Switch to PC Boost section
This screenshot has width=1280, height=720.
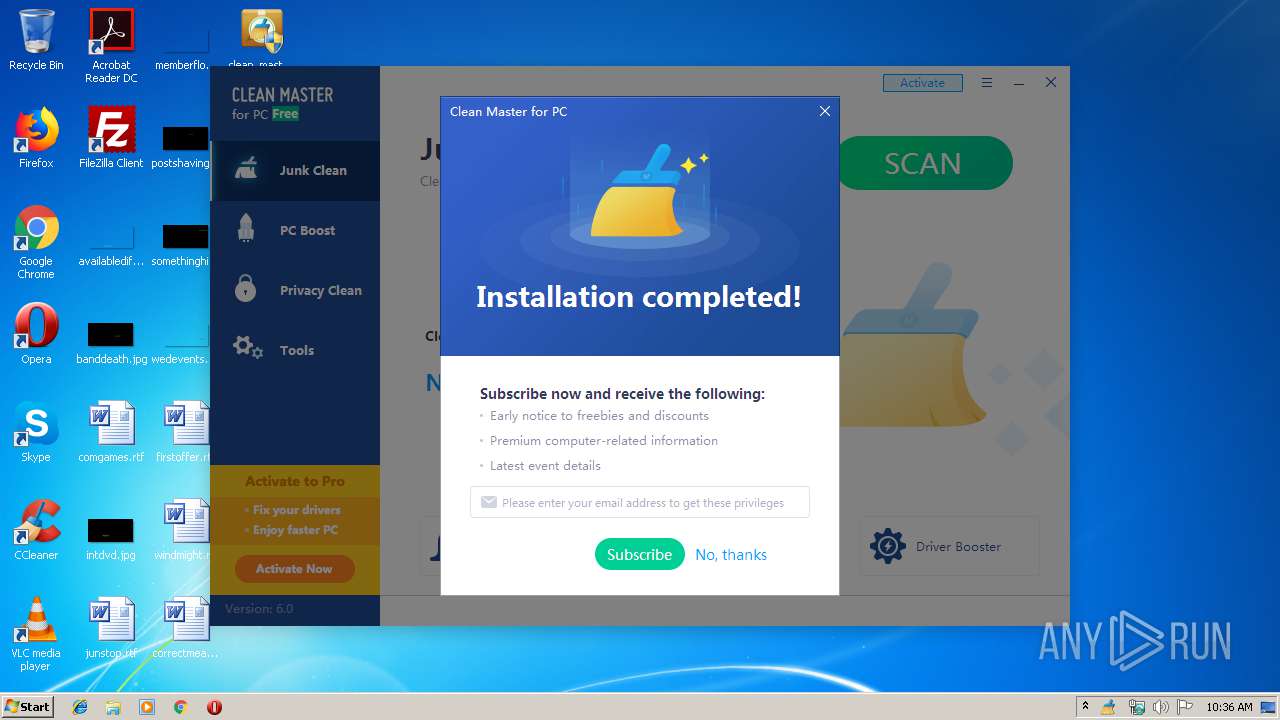295,230
